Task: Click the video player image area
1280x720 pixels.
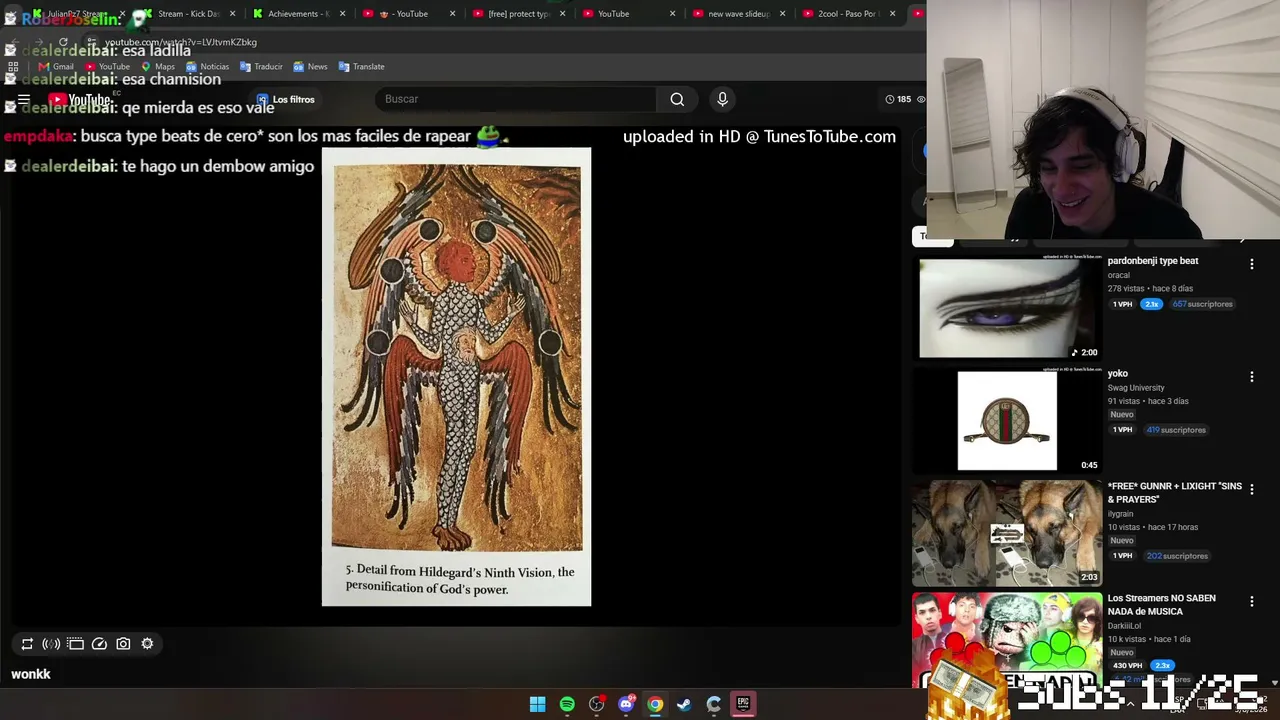Action: (x=456, y=377)
